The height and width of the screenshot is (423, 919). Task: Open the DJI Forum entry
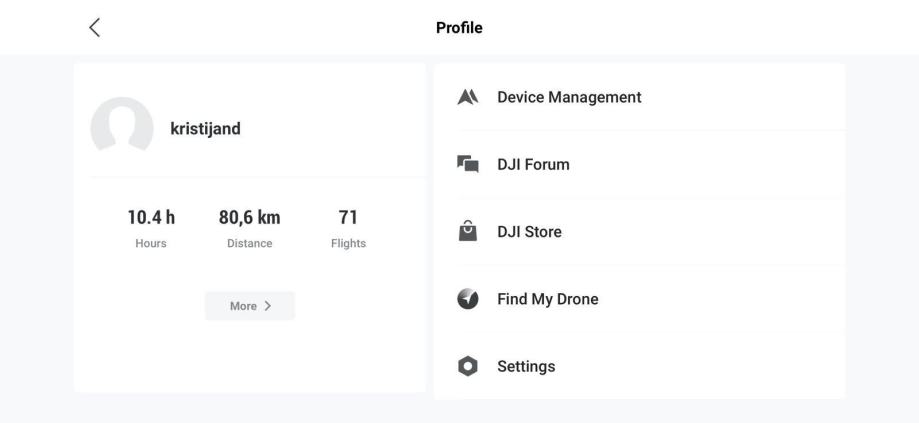[x=533, y=164]
